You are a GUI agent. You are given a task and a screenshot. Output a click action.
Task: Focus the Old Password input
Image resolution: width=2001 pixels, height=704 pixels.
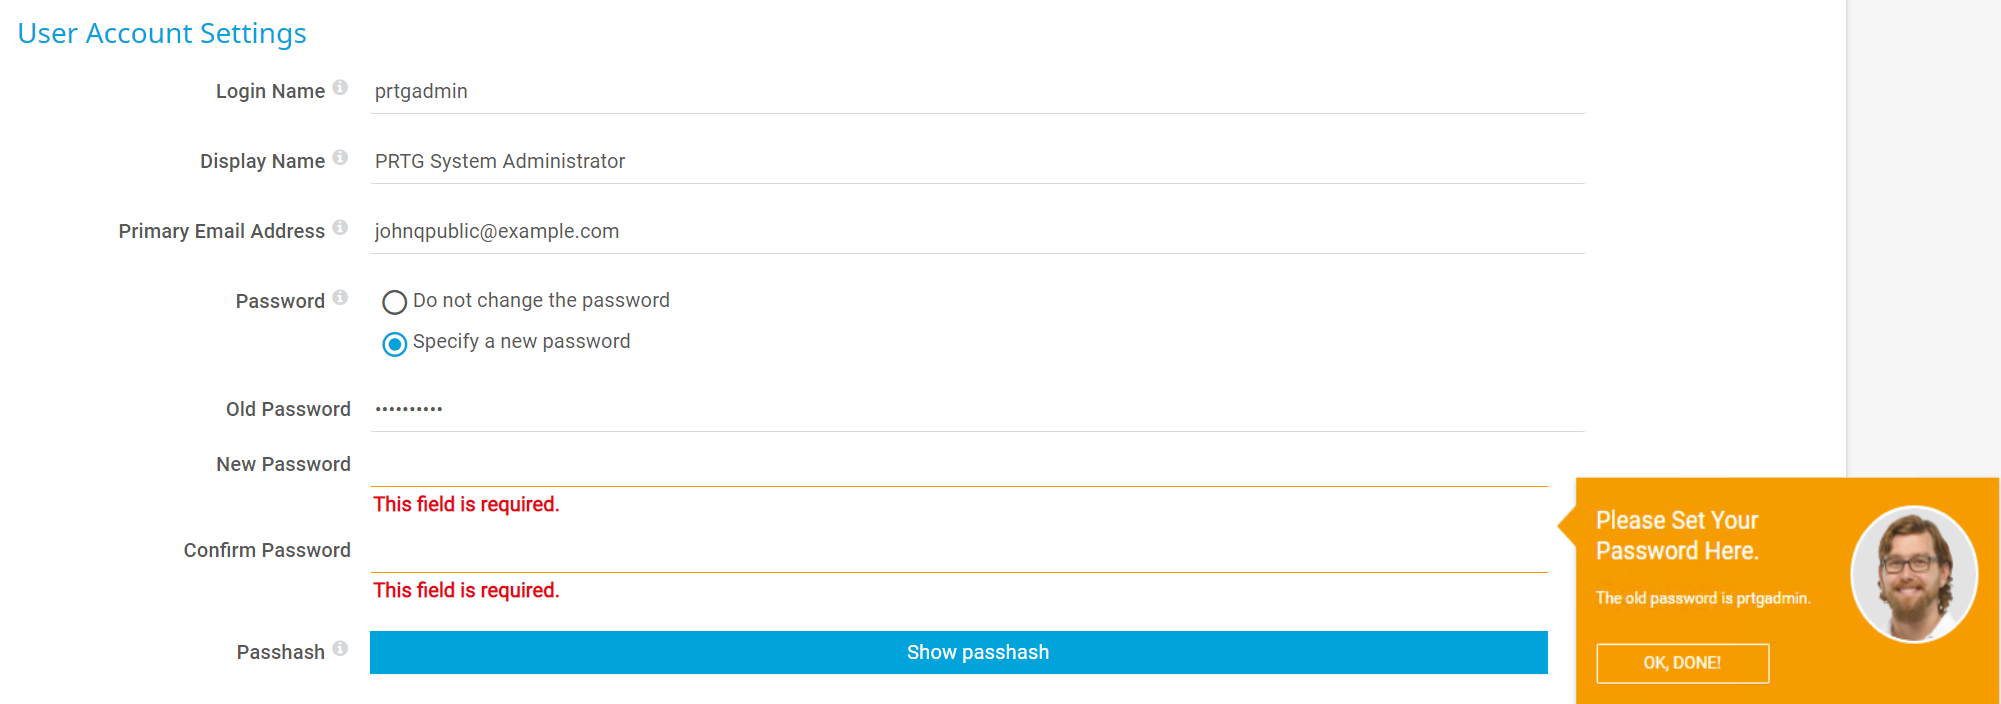976,410
